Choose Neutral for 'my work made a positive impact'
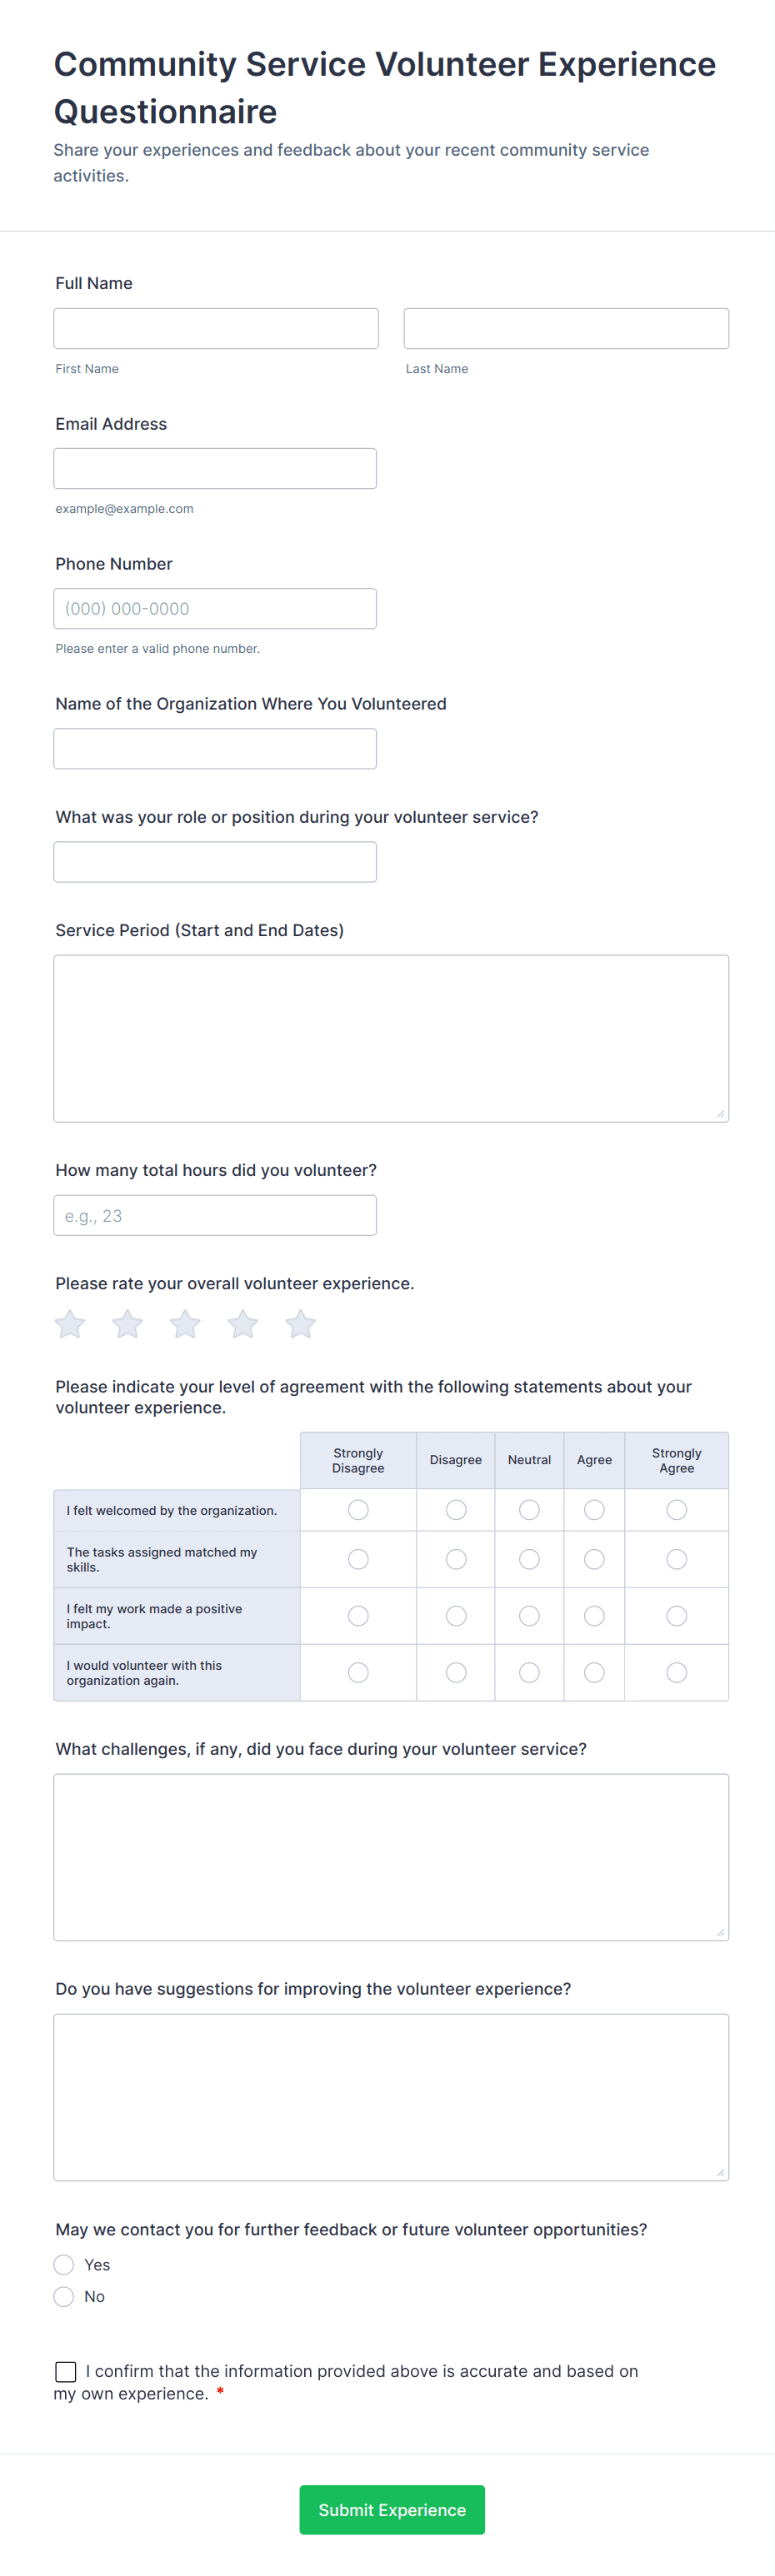The height and width of the screenshot is (2576, 775). [x=528, y=1616]
